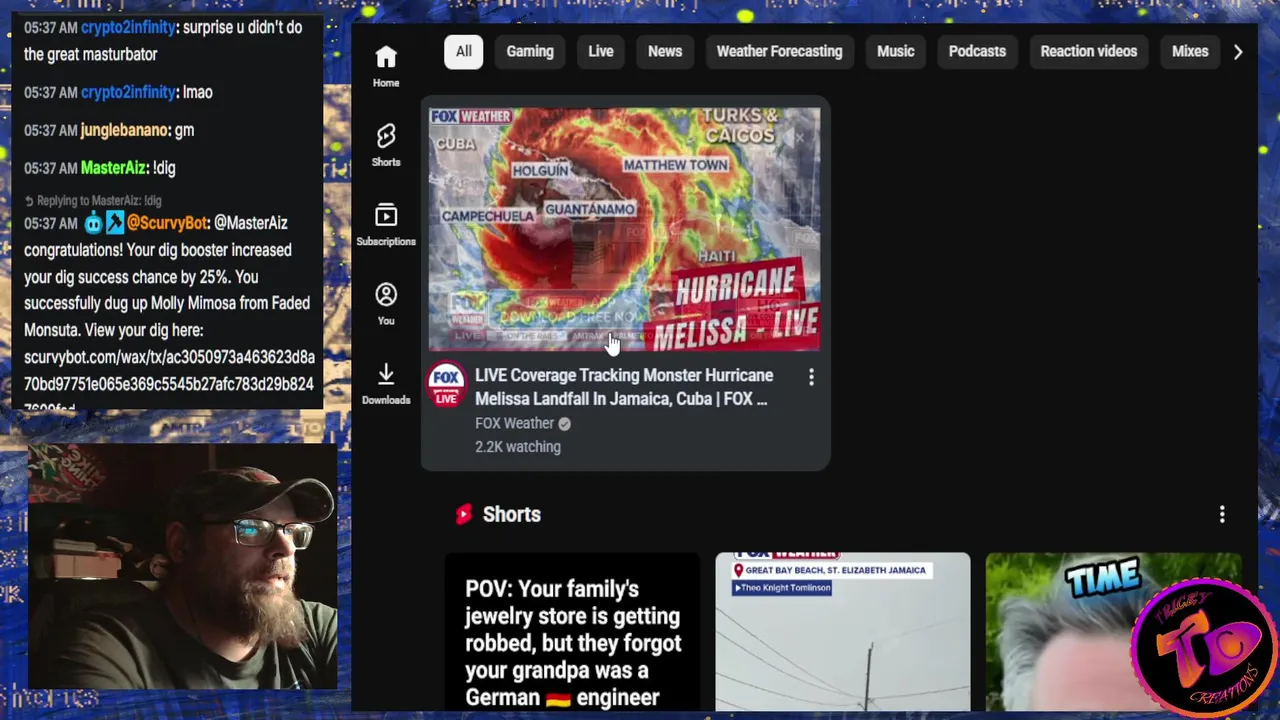Select the Reaction videos filter chip
The height and width of the screenshot is (720, 1280).
click(1089, 51)
